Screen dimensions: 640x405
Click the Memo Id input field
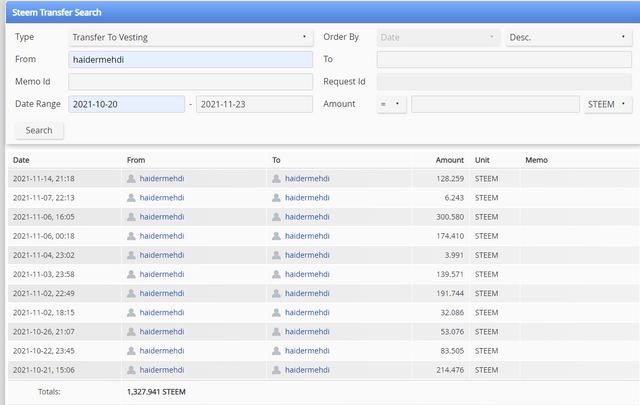(191, 82)
